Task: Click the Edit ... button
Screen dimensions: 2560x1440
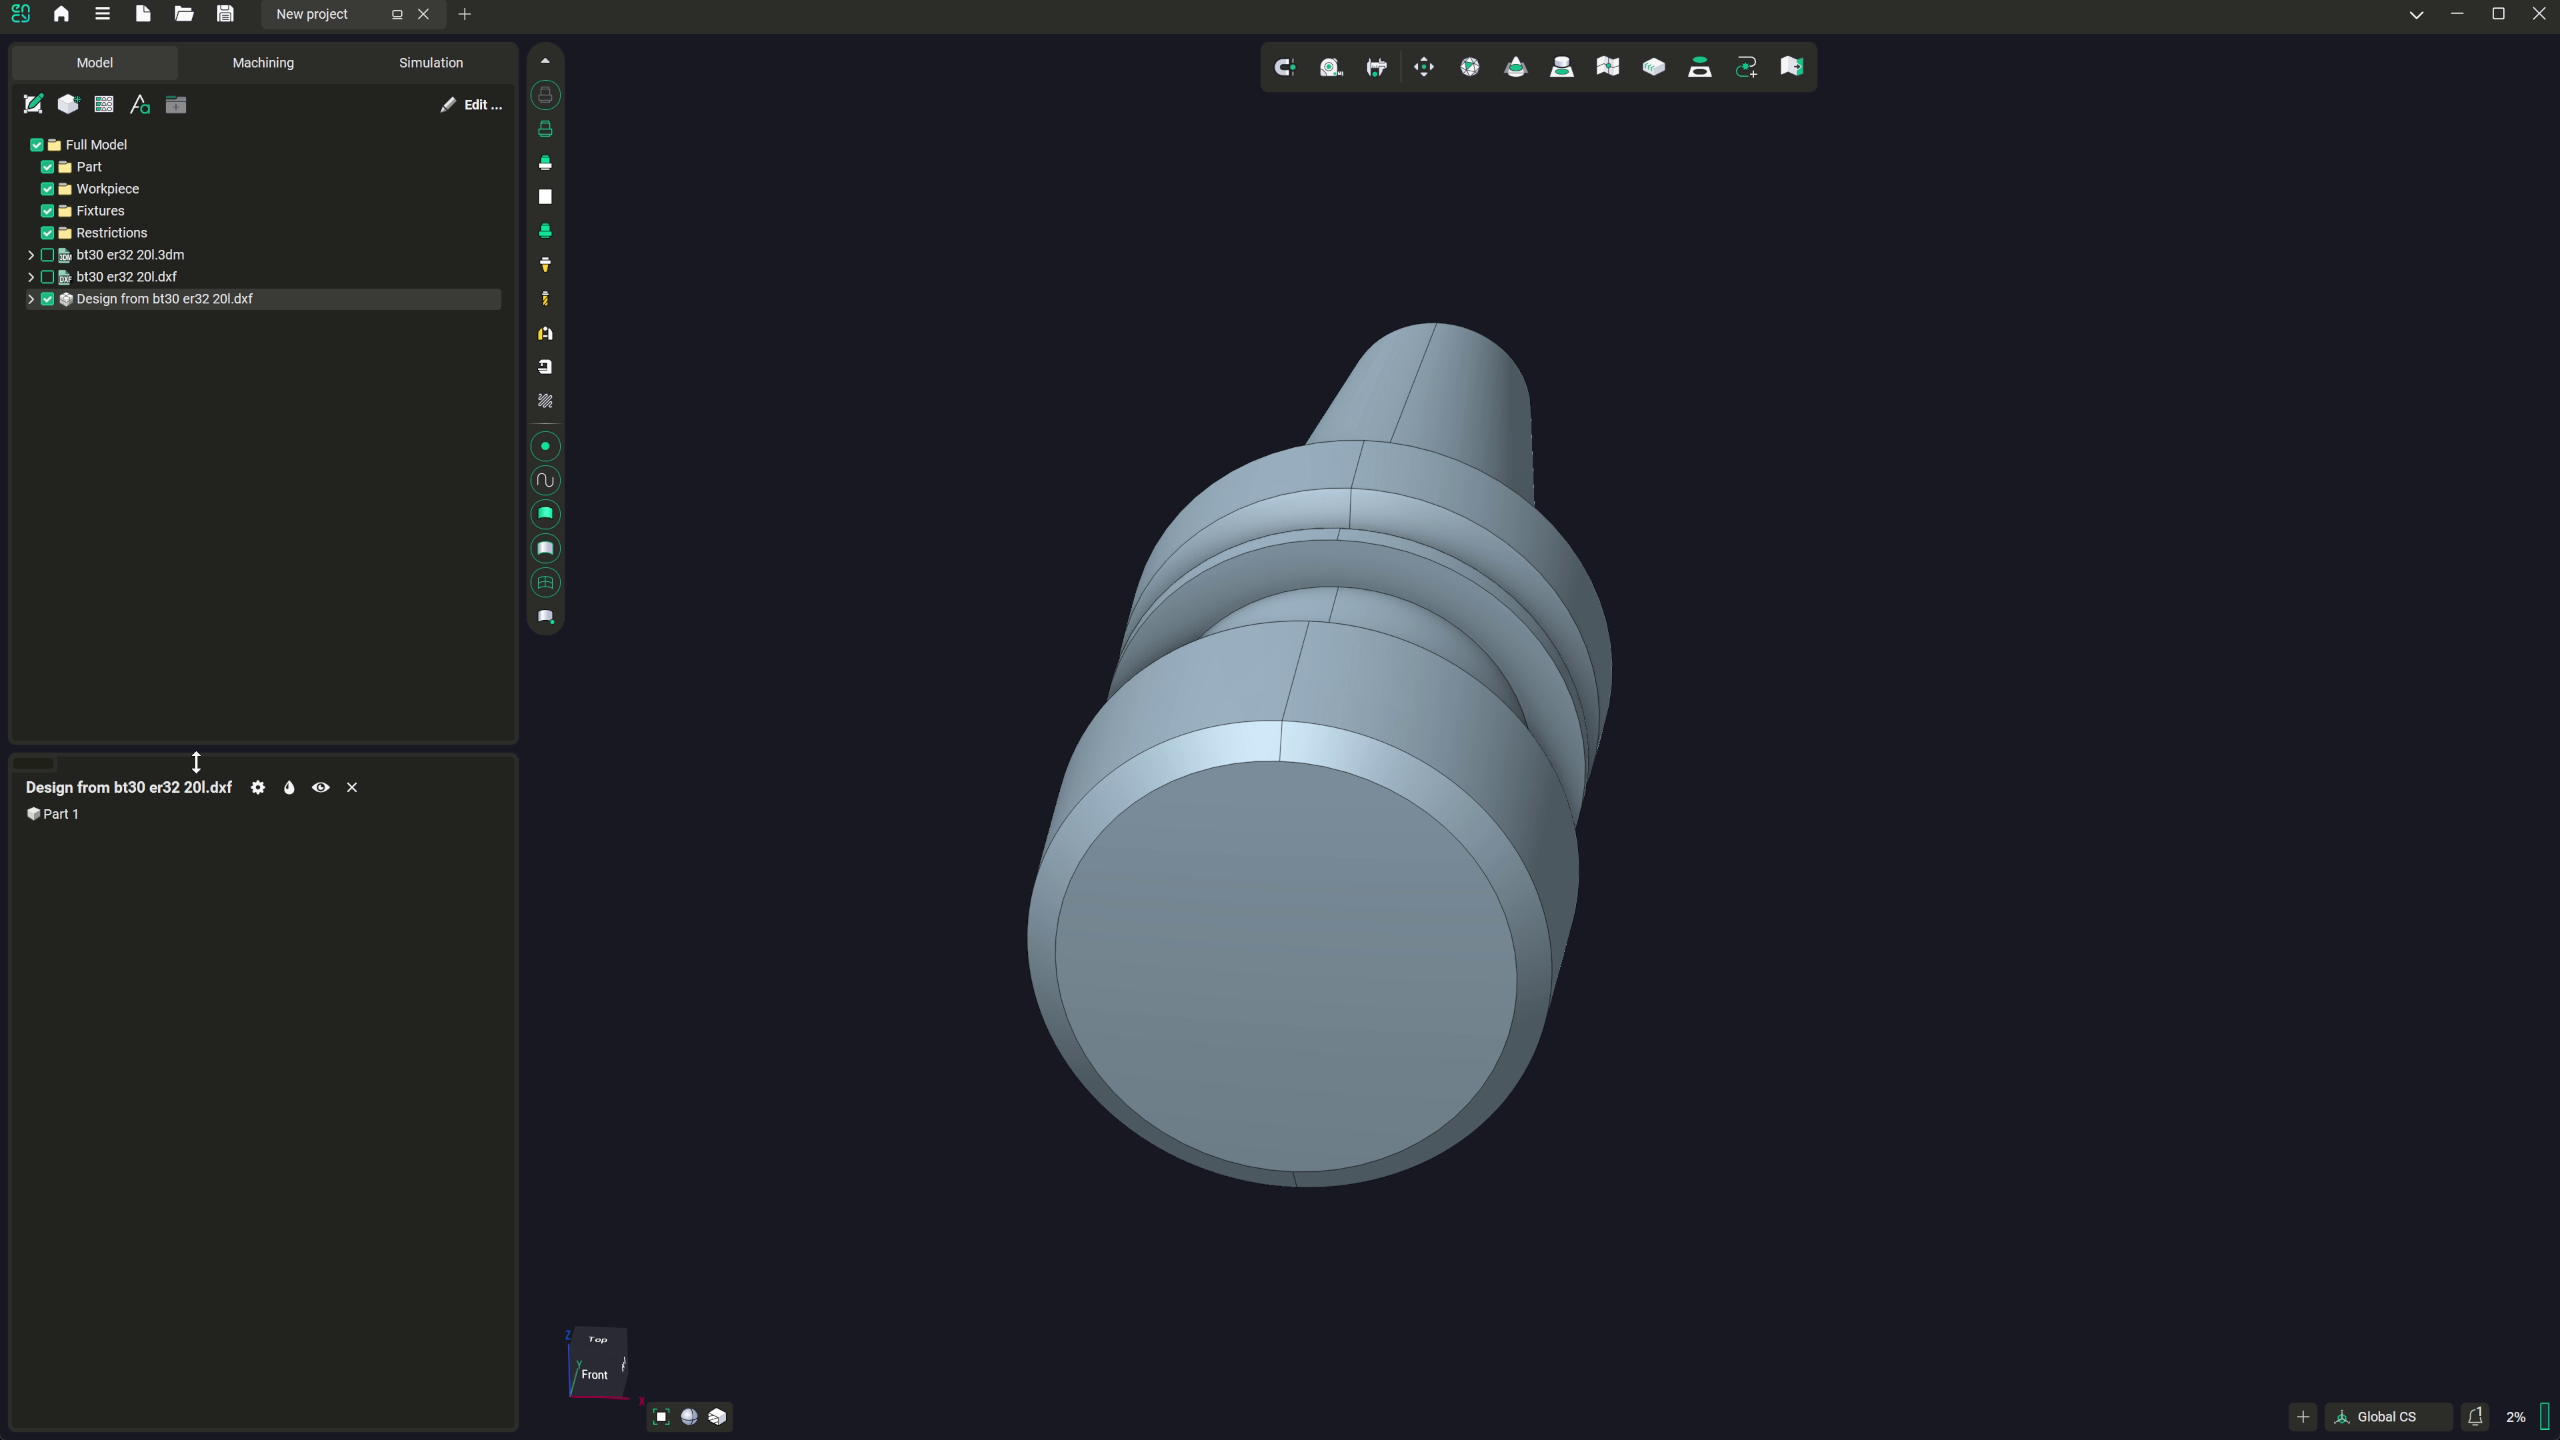Action: 472,104
